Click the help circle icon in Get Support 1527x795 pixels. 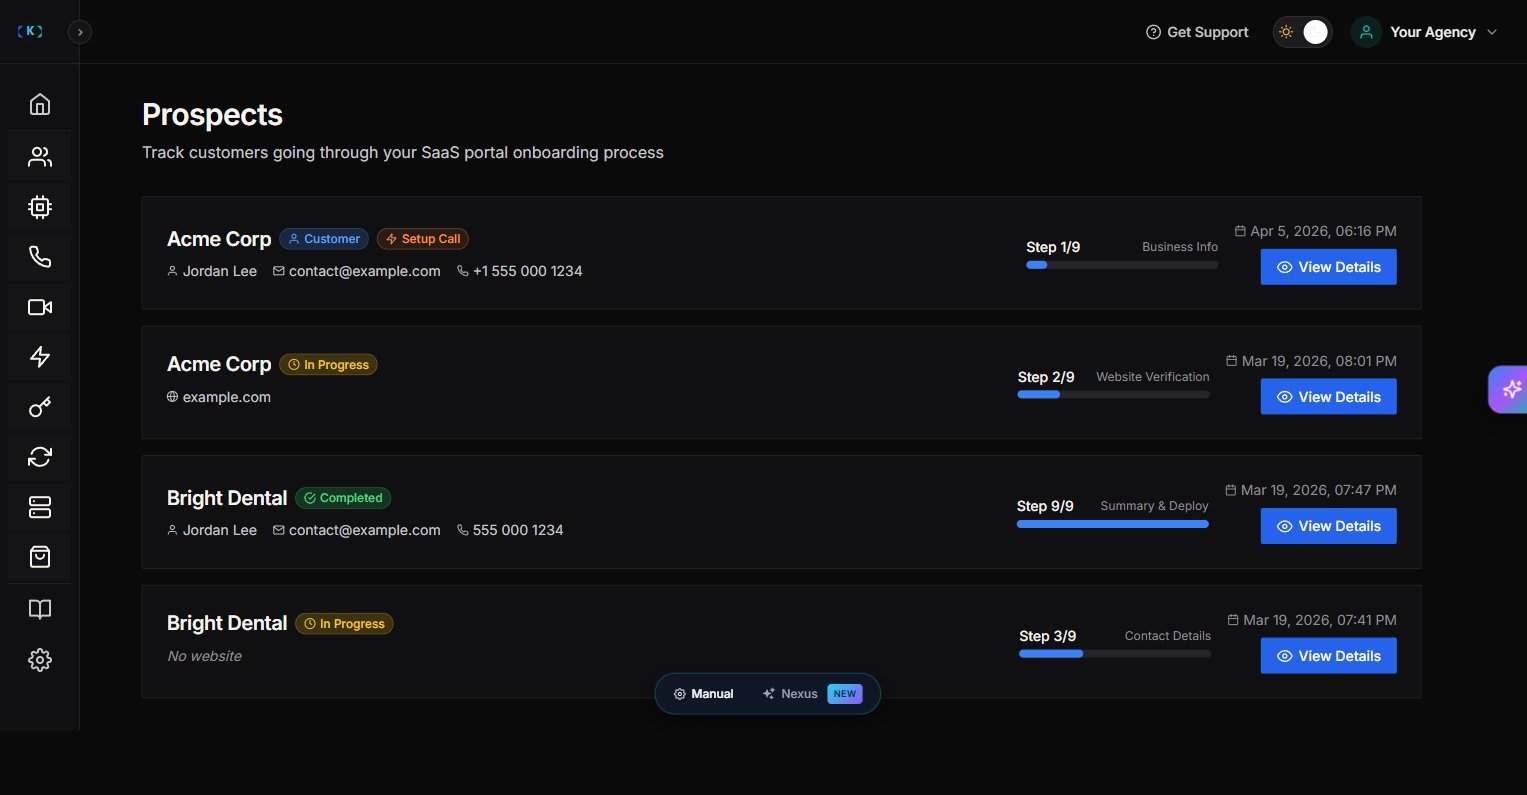point(1153,32)
